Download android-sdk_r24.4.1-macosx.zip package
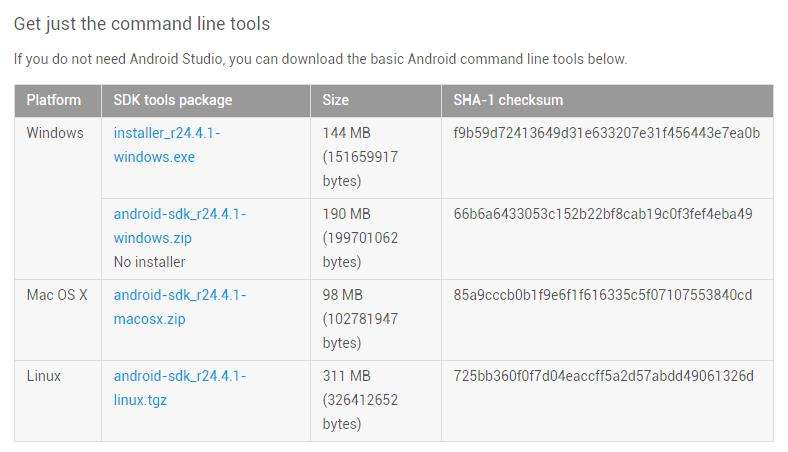 coord(180,307)
